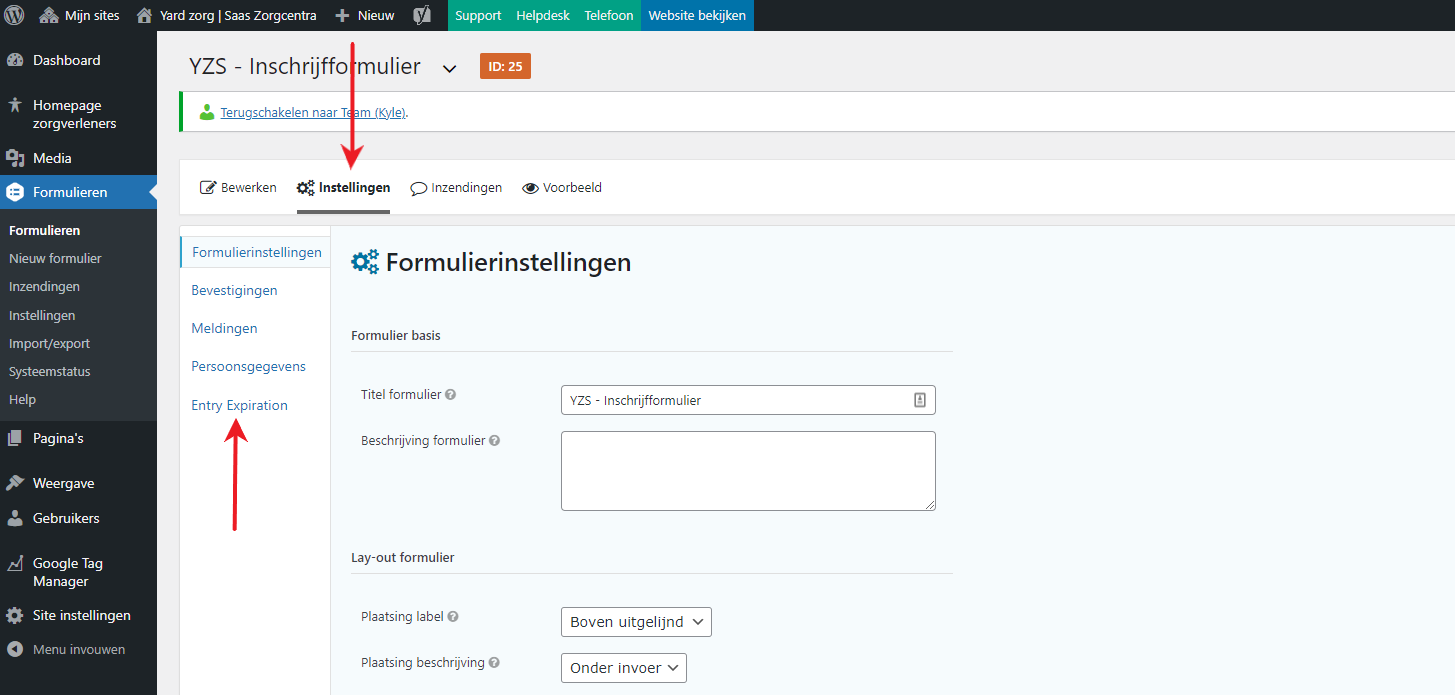Screen dimensions: 1455x695
Task: Click Homepage zorgverleners accessibility icon
Action: pos(15,105)
